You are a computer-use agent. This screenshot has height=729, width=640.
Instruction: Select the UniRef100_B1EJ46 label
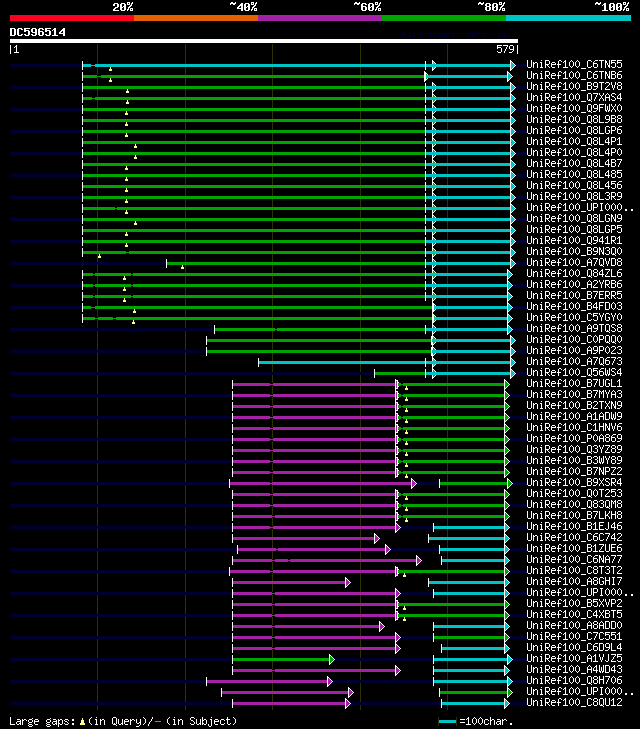coord(574,527)
